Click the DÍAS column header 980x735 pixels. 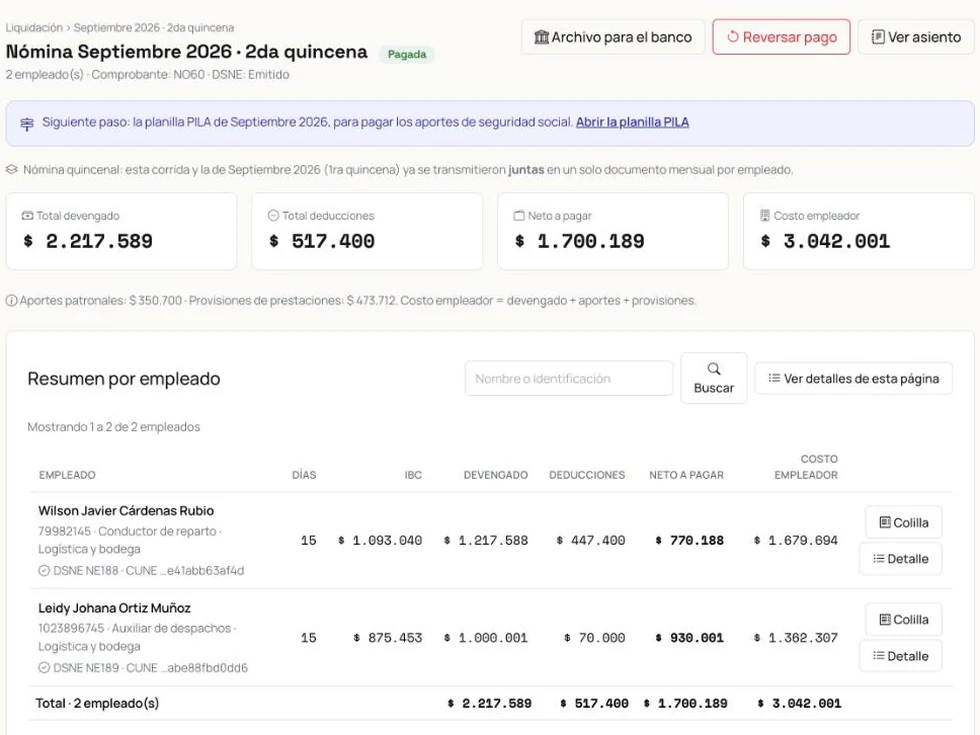point(304,475)
